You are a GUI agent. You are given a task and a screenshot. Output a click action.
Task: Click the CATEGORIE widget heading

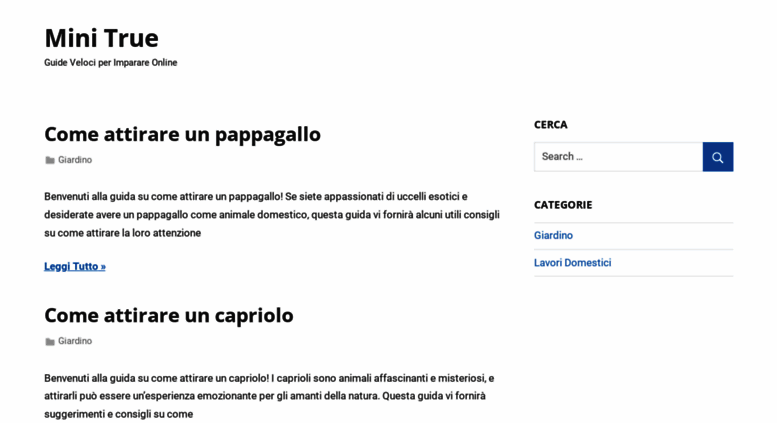click(563, 205)
